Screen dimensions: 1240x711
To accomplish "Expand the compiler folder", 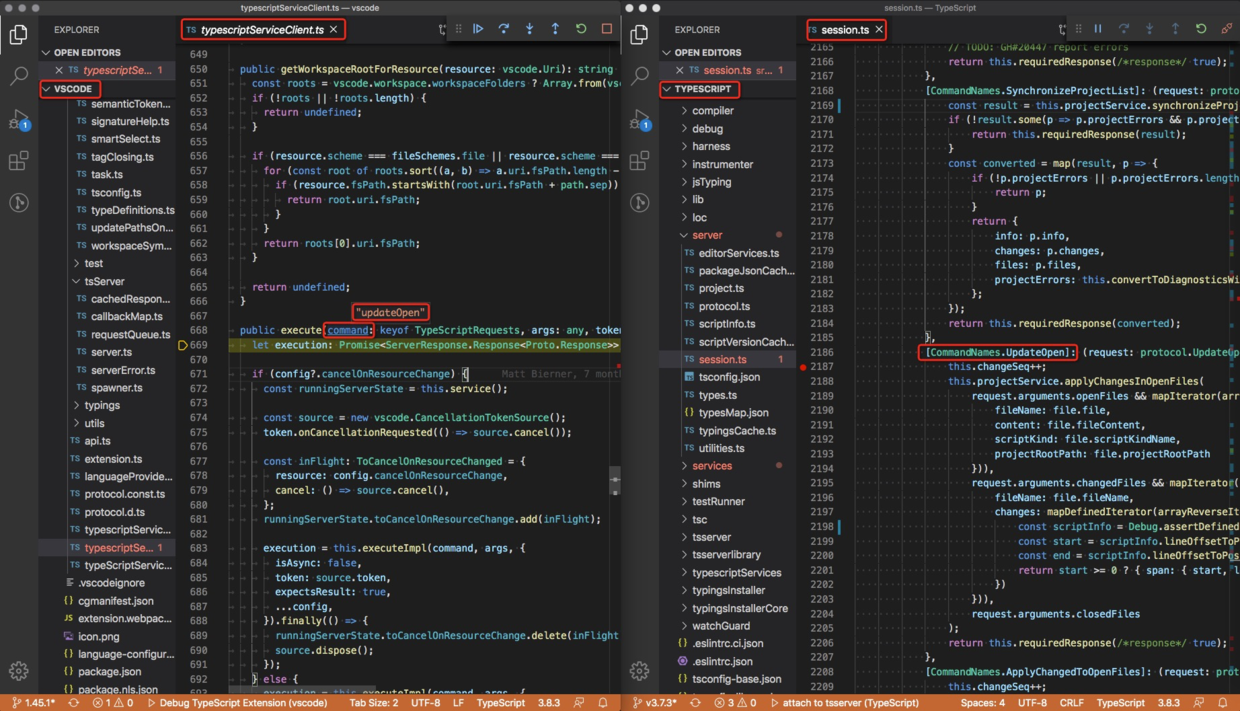I will [712, 111].
